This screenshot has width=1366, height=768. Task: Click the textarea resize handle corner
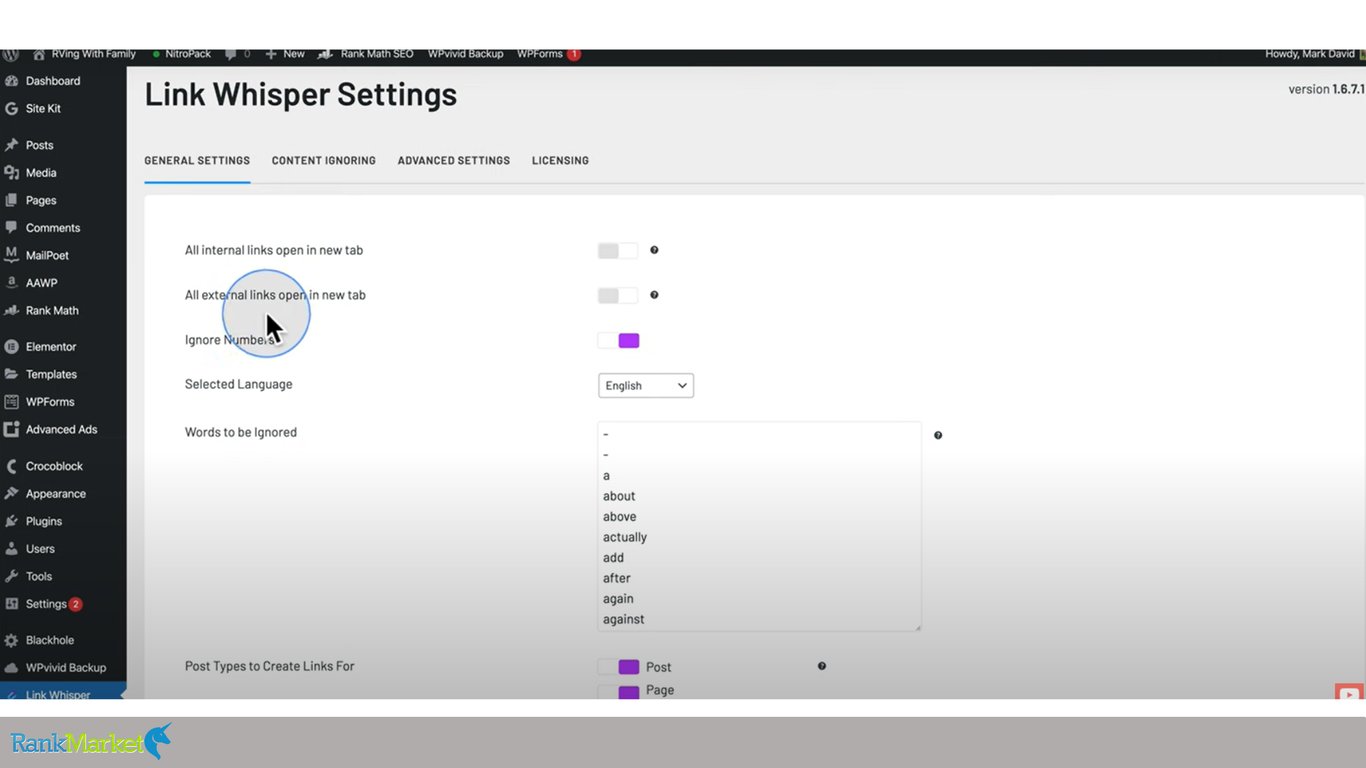pyautogui.click(x=917, y=627)
